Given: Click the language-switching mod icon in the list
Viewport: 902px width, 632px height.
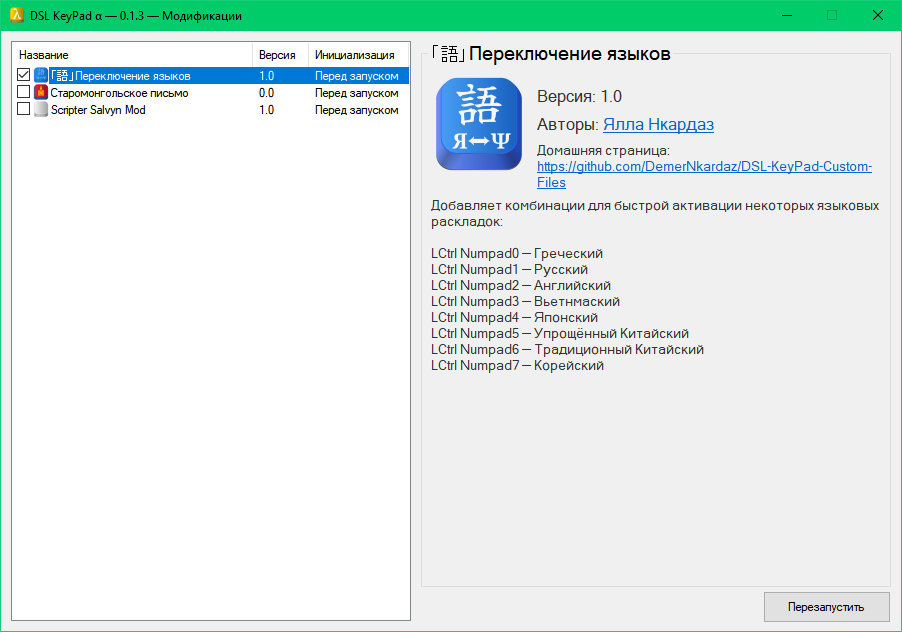Looking at the screenshot, I should [x=41, y=76].
